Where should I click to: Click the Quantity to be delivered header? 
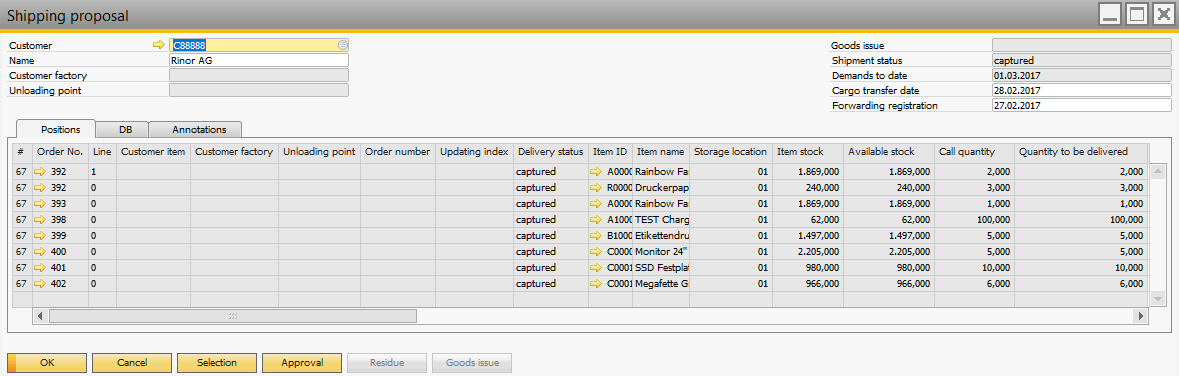pos(1080,152)
